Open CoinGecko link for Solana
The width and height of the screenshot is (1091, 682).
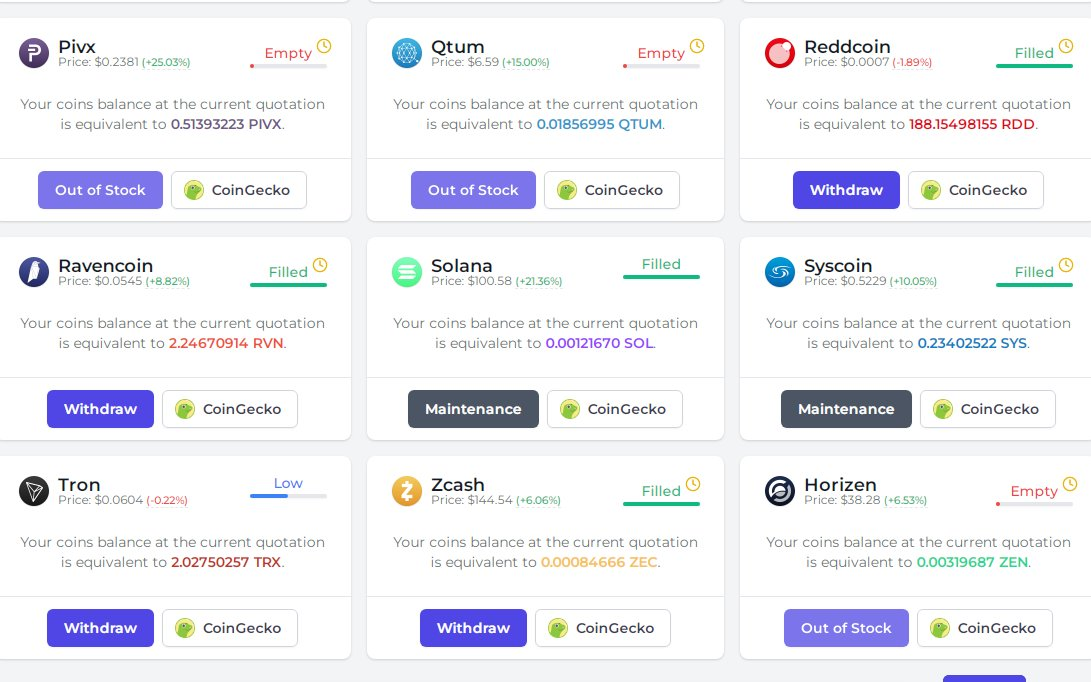click(614, 409)
